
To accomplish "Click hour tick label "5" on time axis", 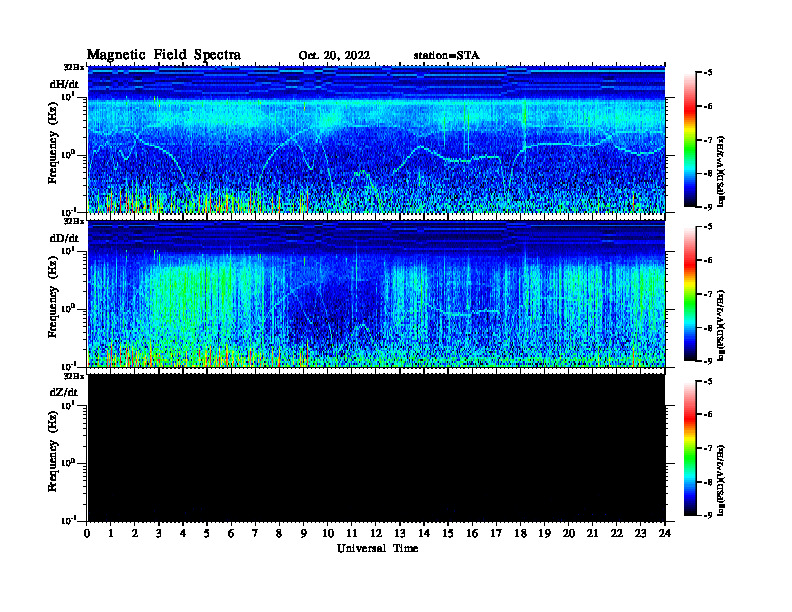I will pyautogui.click(x=207, y=534).
